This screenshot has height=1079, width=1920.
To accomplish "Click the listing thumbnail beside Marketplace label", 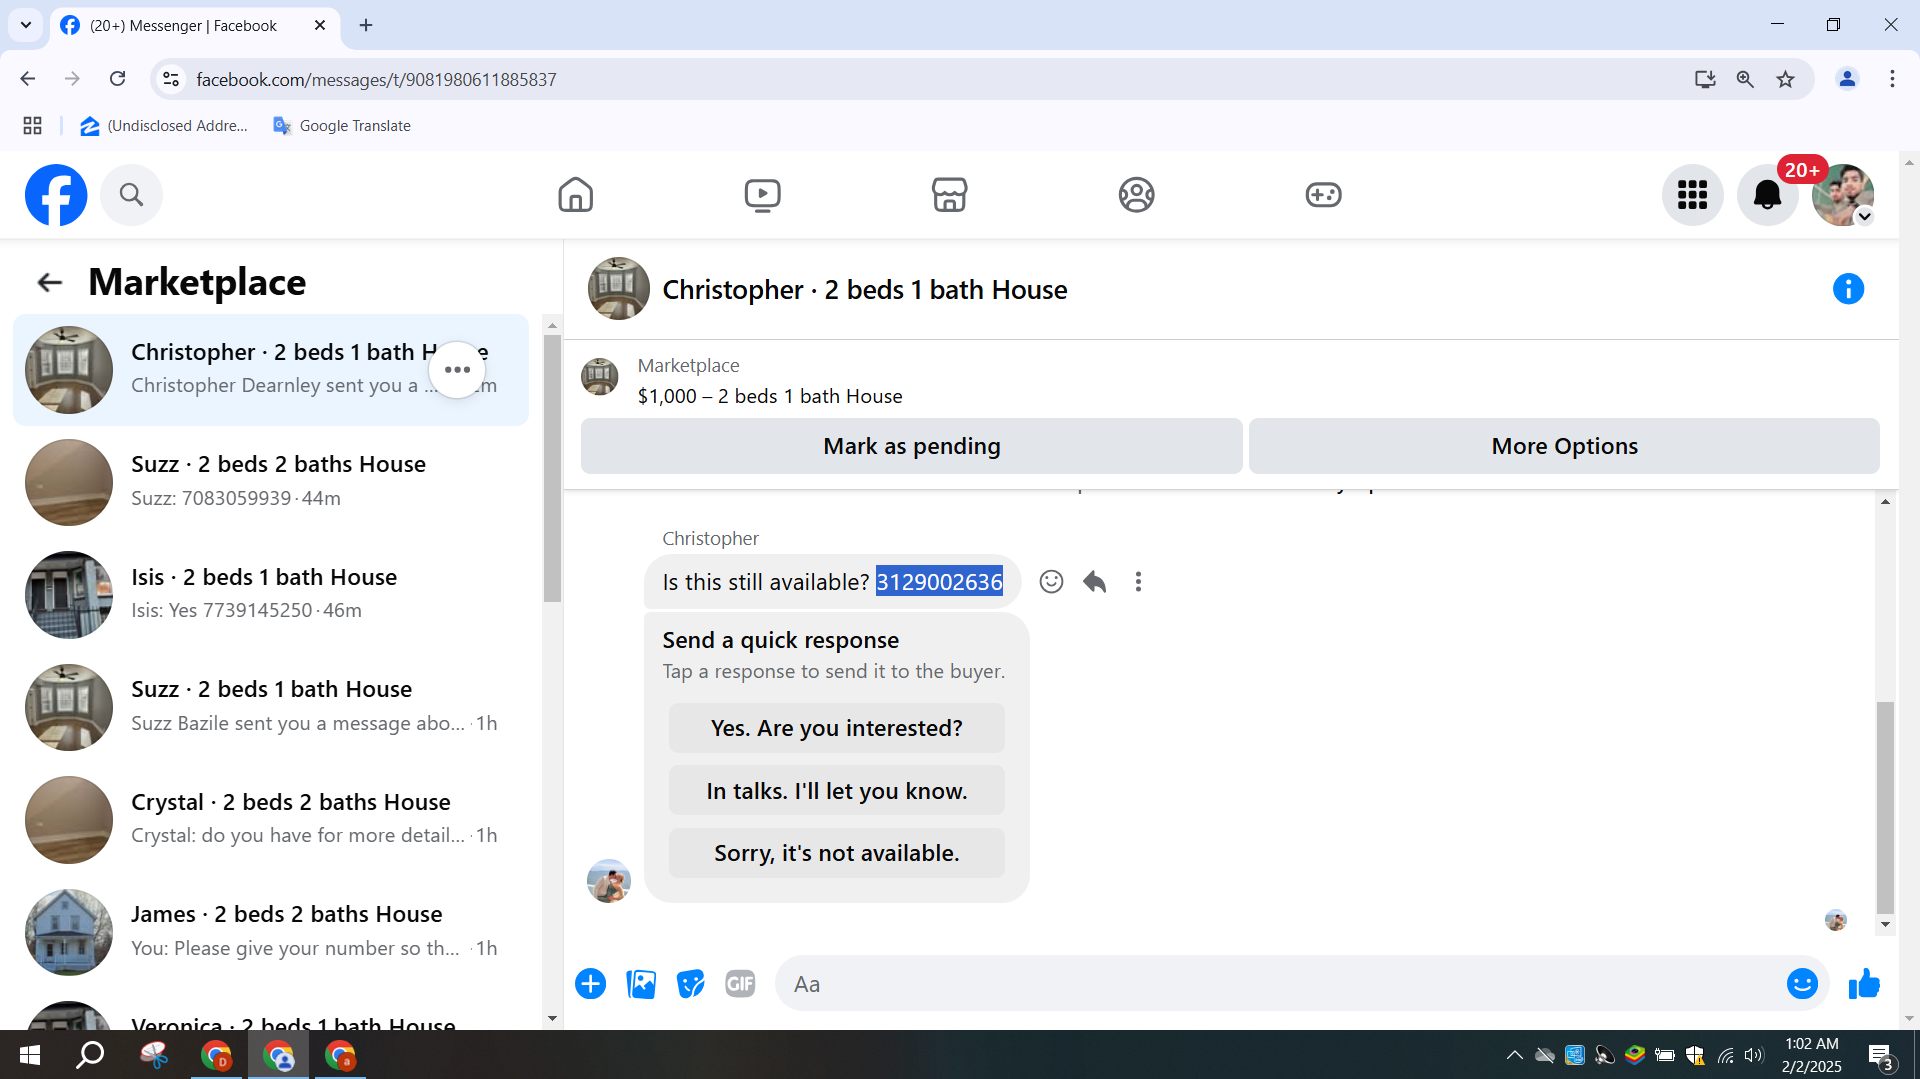I will pyautogui.click(x=600, y=377).
